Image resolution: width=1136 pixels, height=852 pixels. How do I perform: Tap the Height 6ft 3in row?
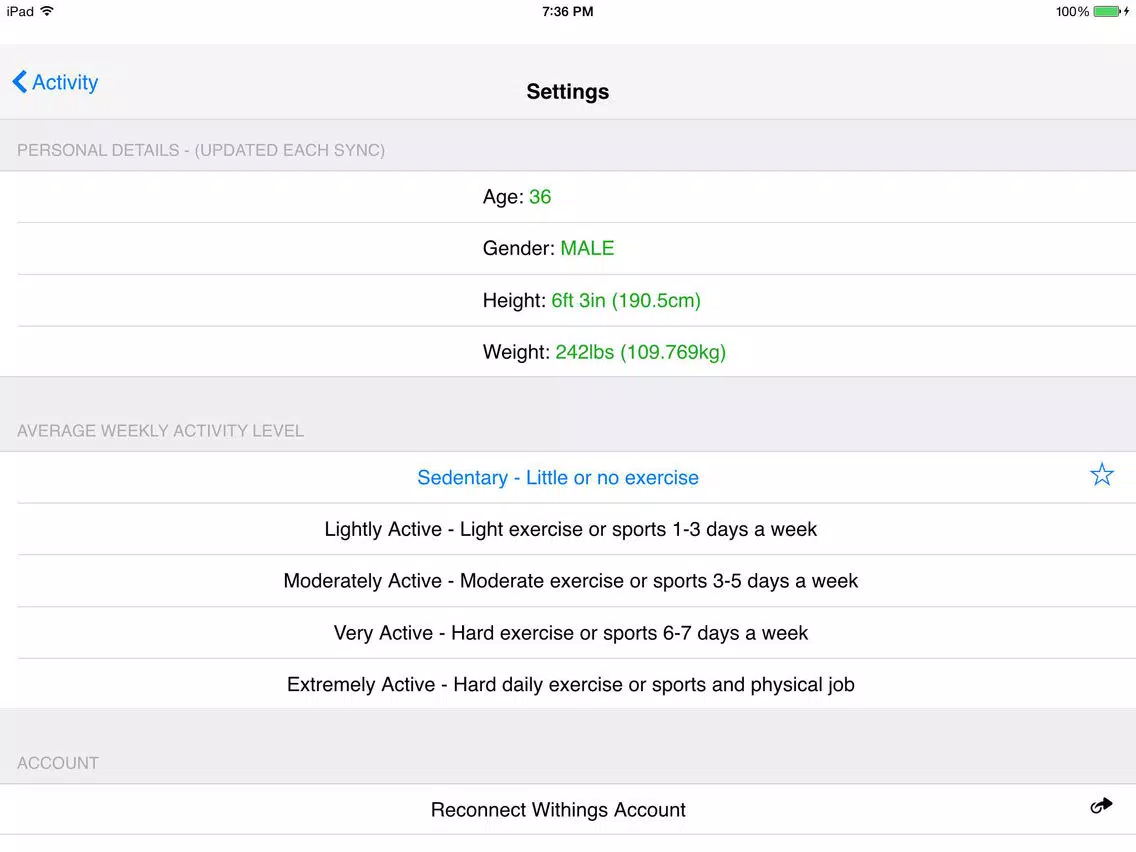pos(568,301)
